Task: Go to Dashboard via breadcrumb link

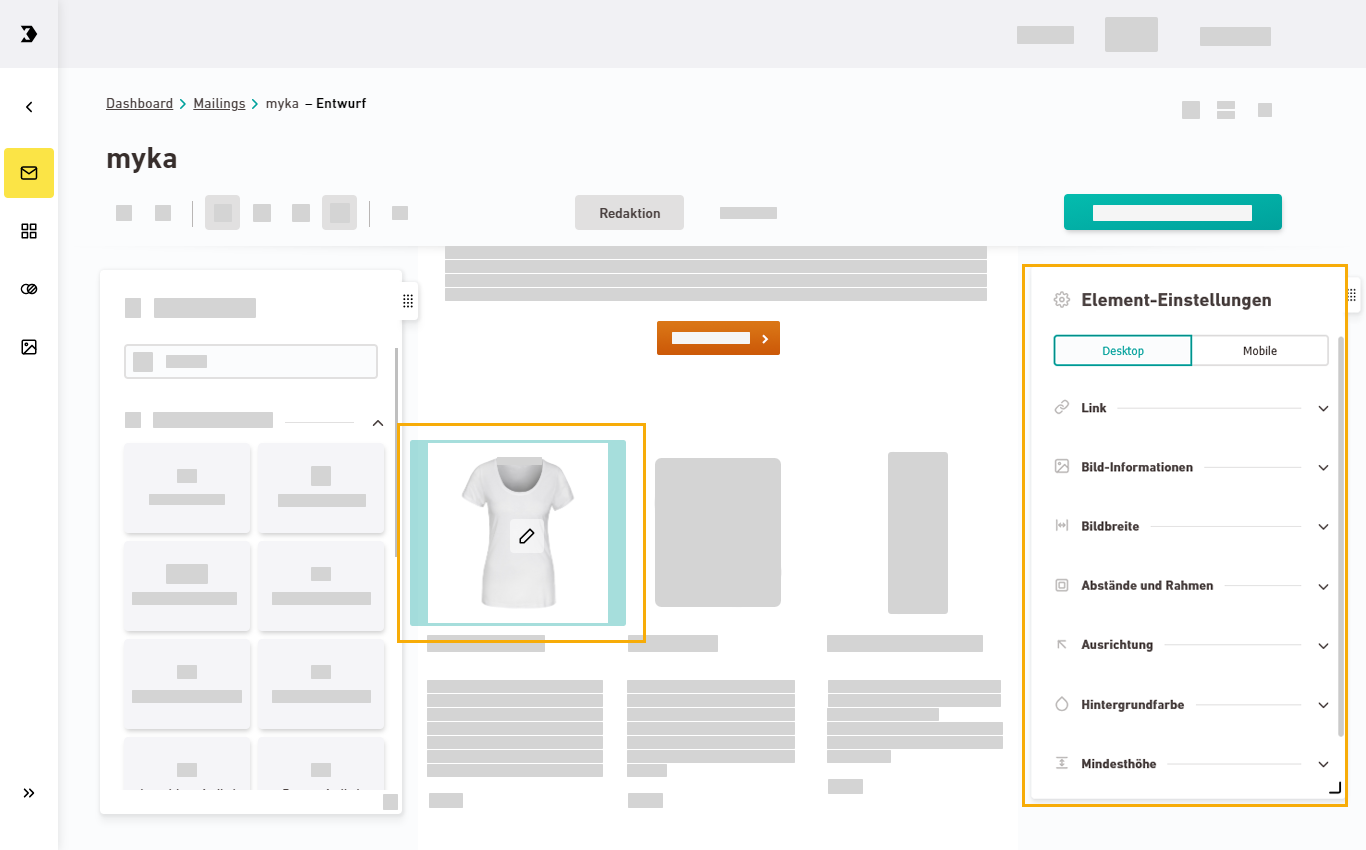Action: pyautogui.click(x=139, y=104)
